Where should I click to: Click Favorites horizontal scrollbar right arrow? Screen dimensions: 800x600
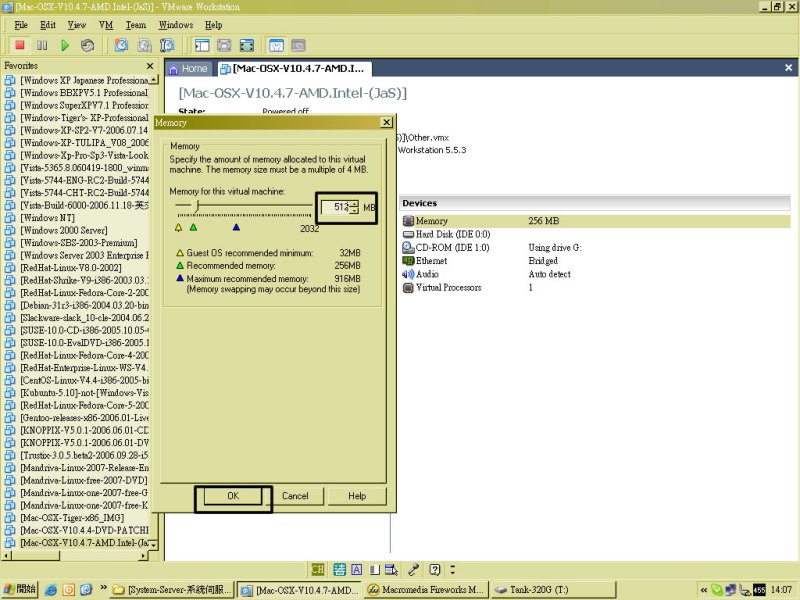pyautogui.click(x=143, y=556)
